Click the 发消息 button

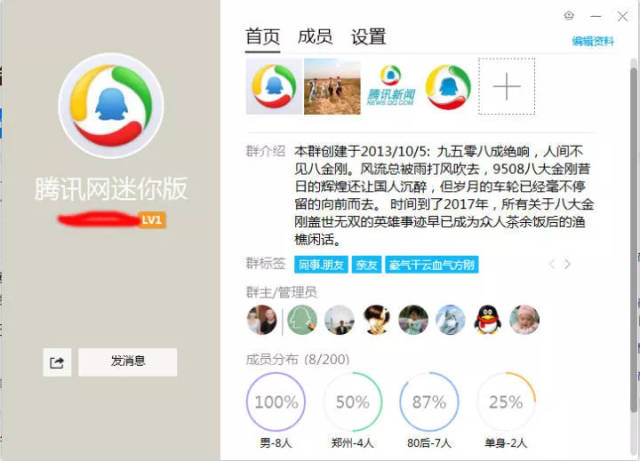coord(128,362)
